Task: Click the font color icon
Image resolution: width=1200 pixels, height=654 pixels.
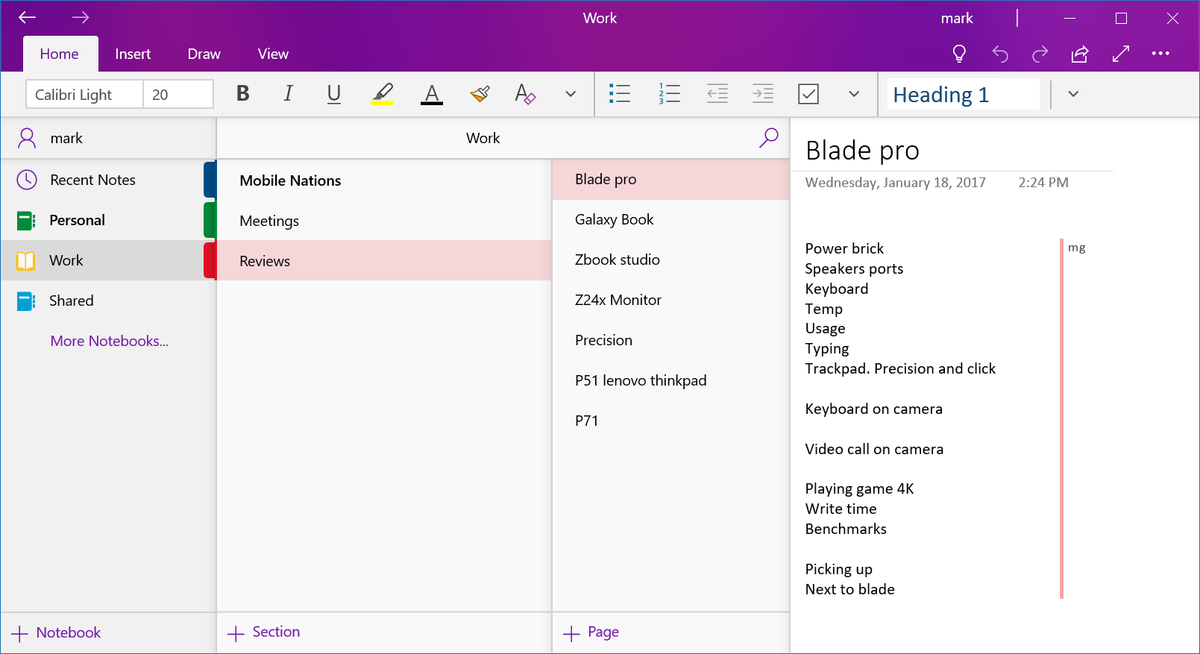Action: [x=431, y=93]
